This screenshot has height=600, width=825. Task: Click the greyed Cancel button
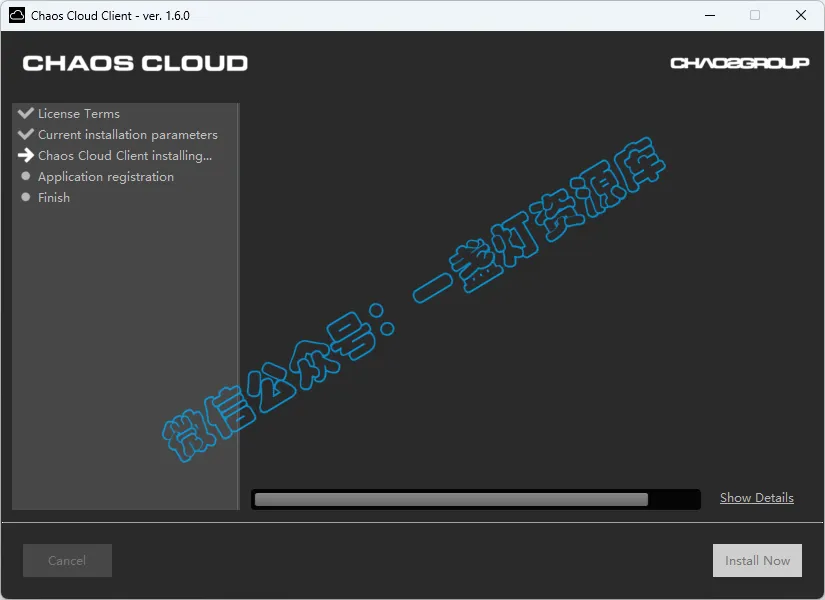(67, 561)
